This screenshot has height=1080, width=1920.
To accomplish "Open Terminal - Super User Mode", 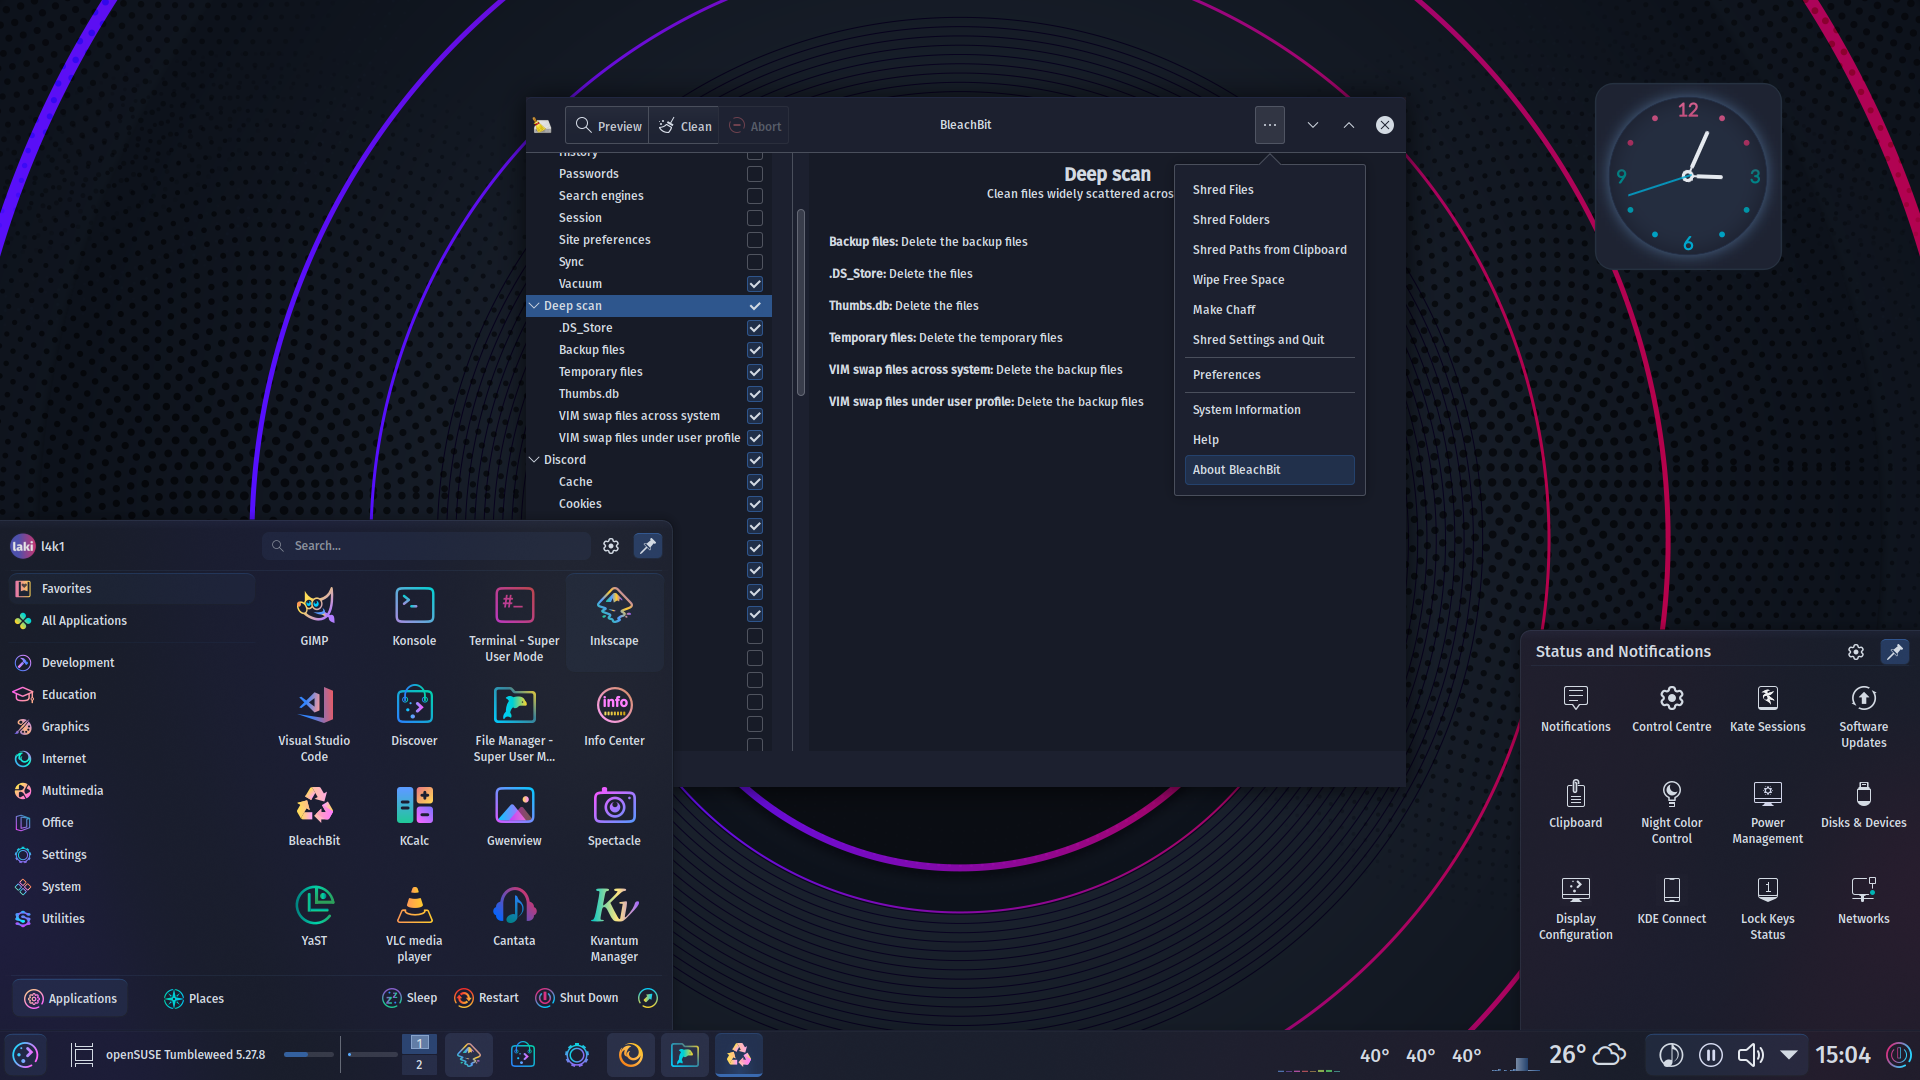I will (x=514, y=624).
